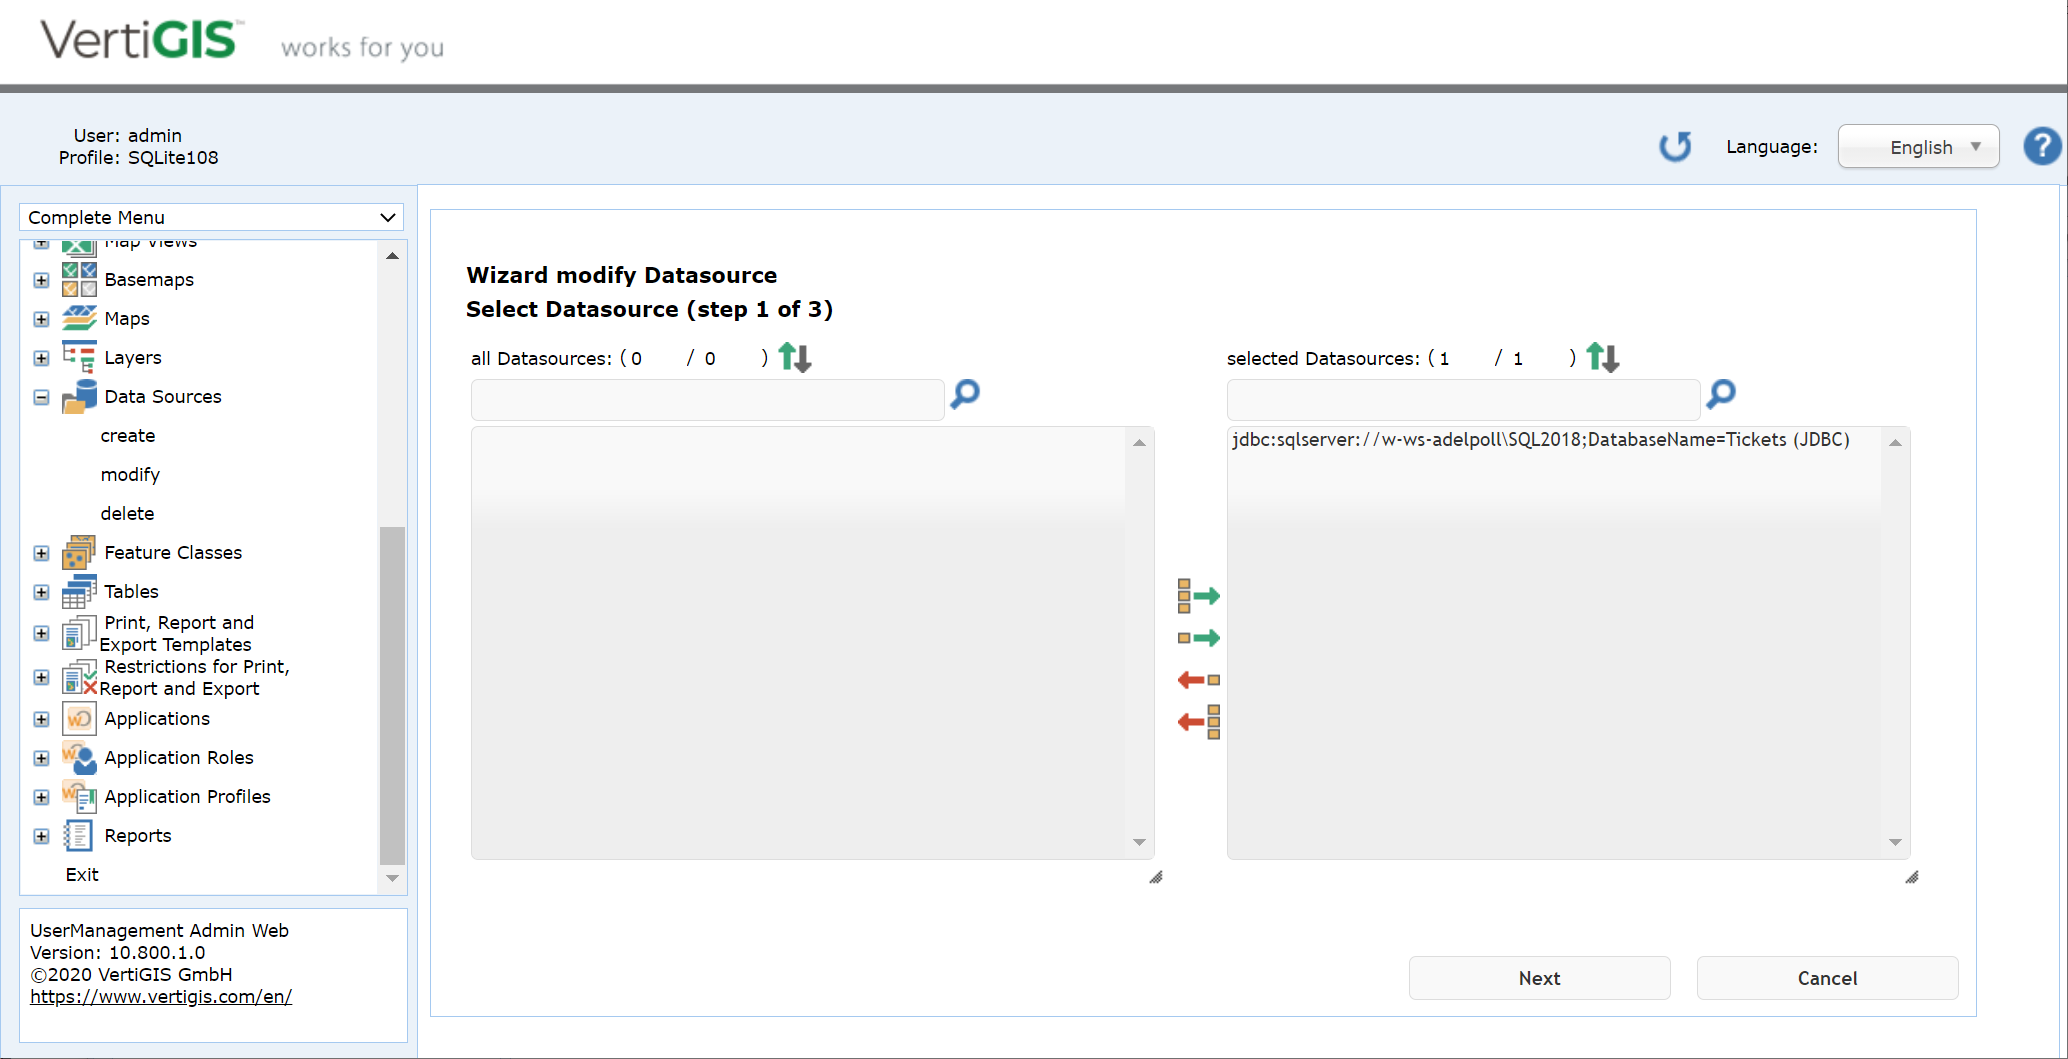
Task: Select the jdbc:sqlserver Tickets datasource entry
Action: pos(1540,439)
